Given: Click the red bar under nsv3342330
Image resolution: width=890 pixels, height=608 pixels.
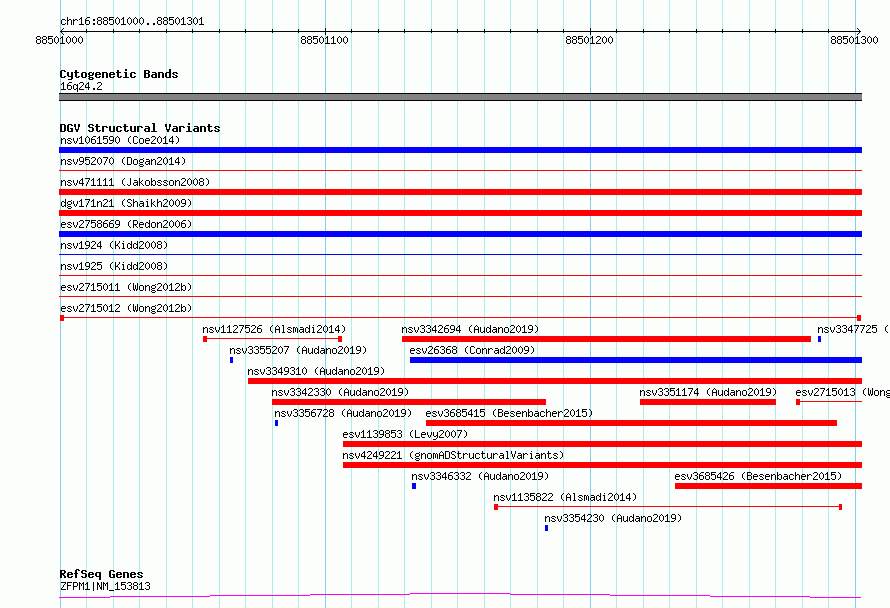Looking at the screenshot, I should (x=409, y=402).
